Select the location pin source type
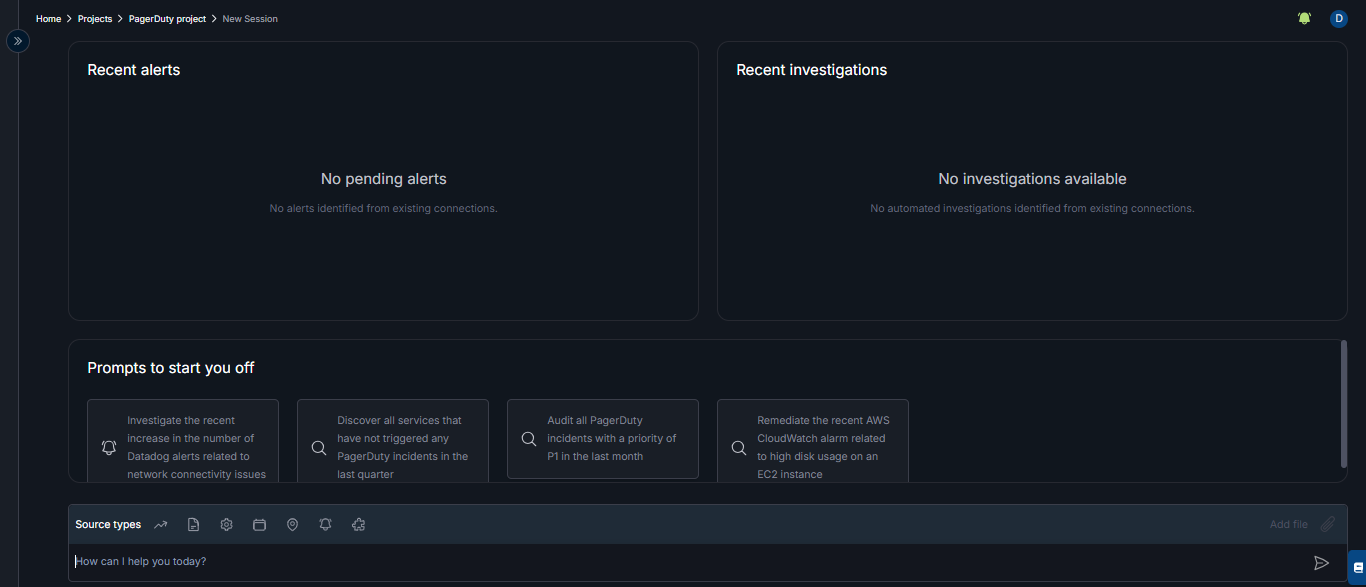Viewport: 1366px width, 587px height. 292,525
